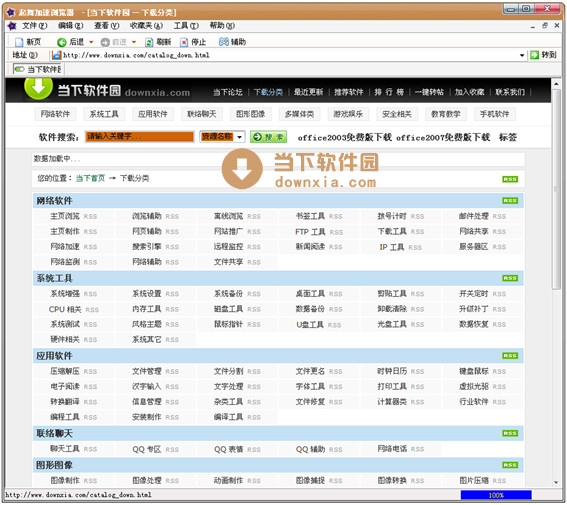Open the 工具 (Tools) menu
Image resolution: width=567 pixels, height=505 pixels.
click(186, 26)
